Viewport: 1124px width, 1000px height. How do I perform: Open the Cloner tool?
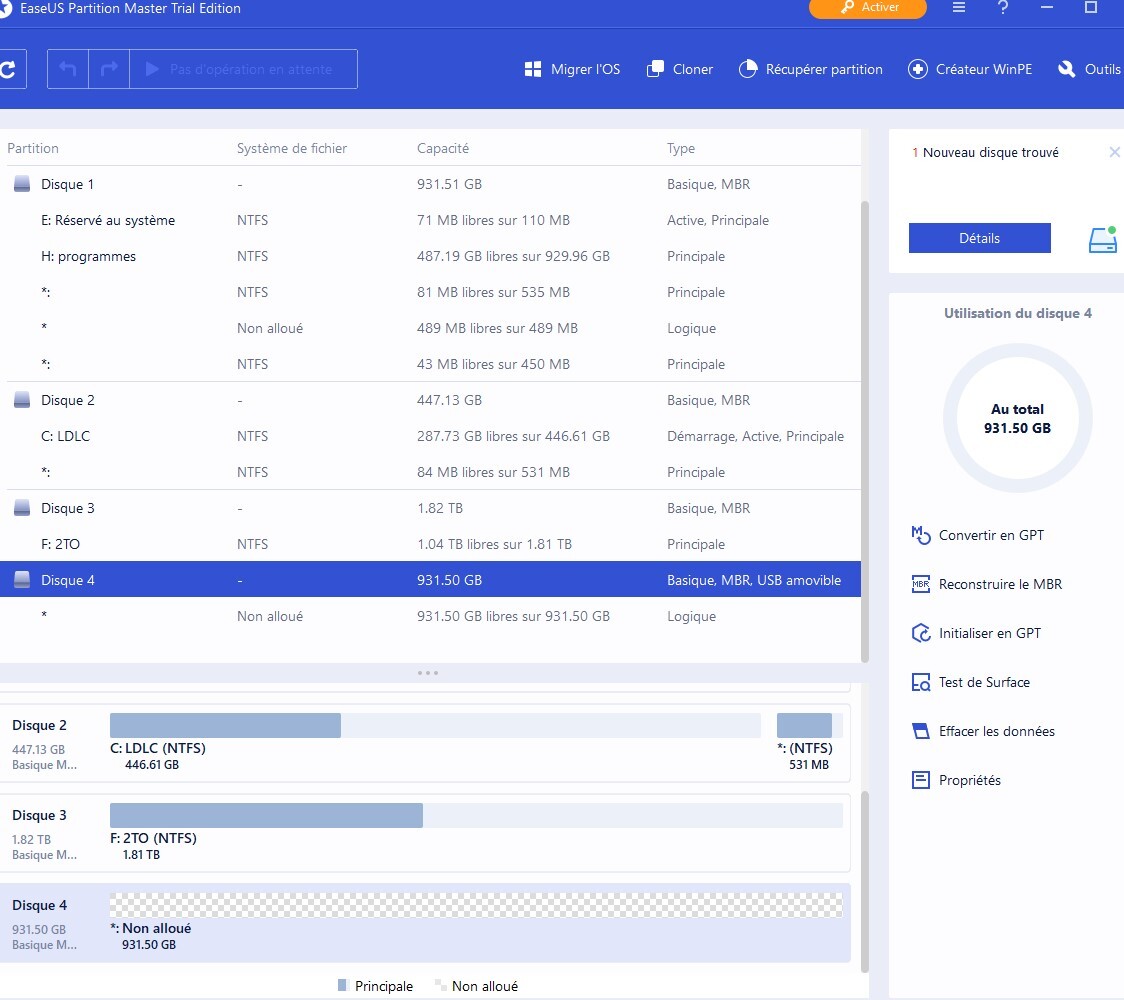click(680, 69)
